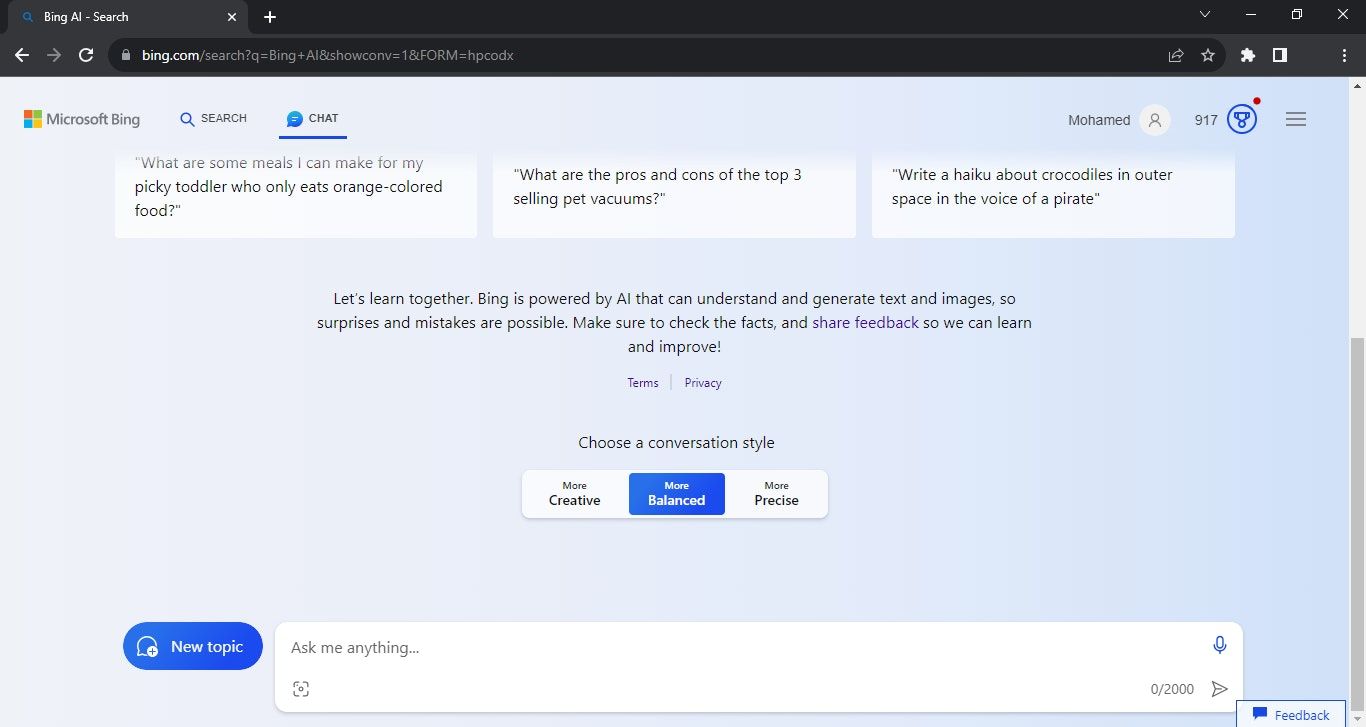Reload the page with refresh icon

[x=86, y=55]
